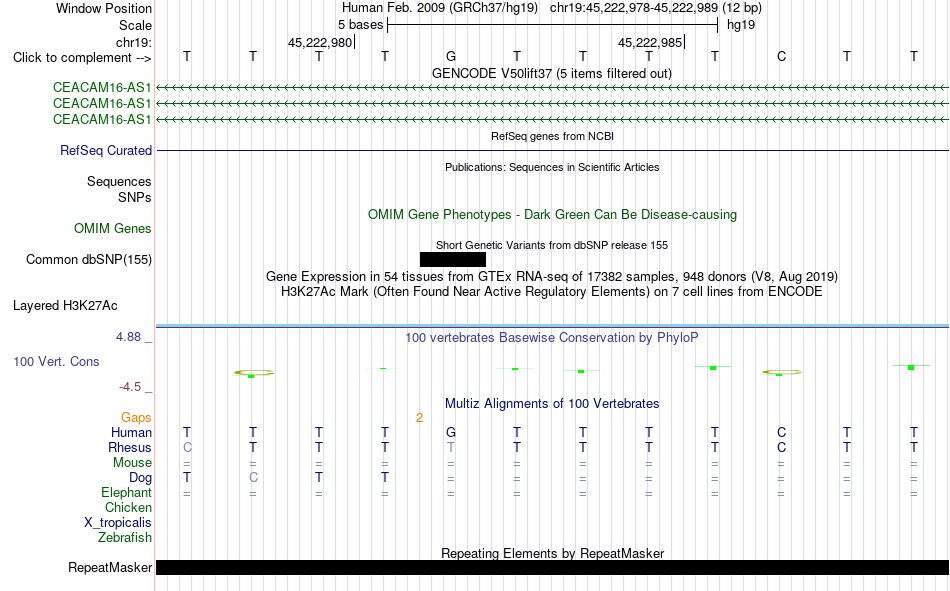Click the -4.5 lower conservation scale value
Image resolution: width=950 pixels, height=591 pixels.
pos(130,387)
